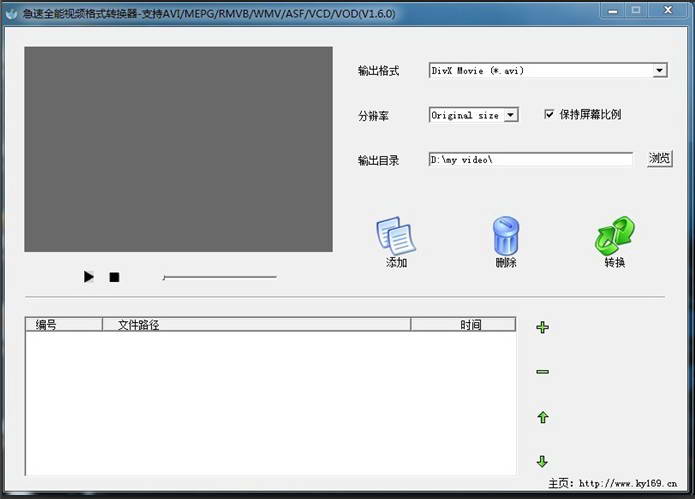Move item down with the green down arrow

[x=542, y=461]
